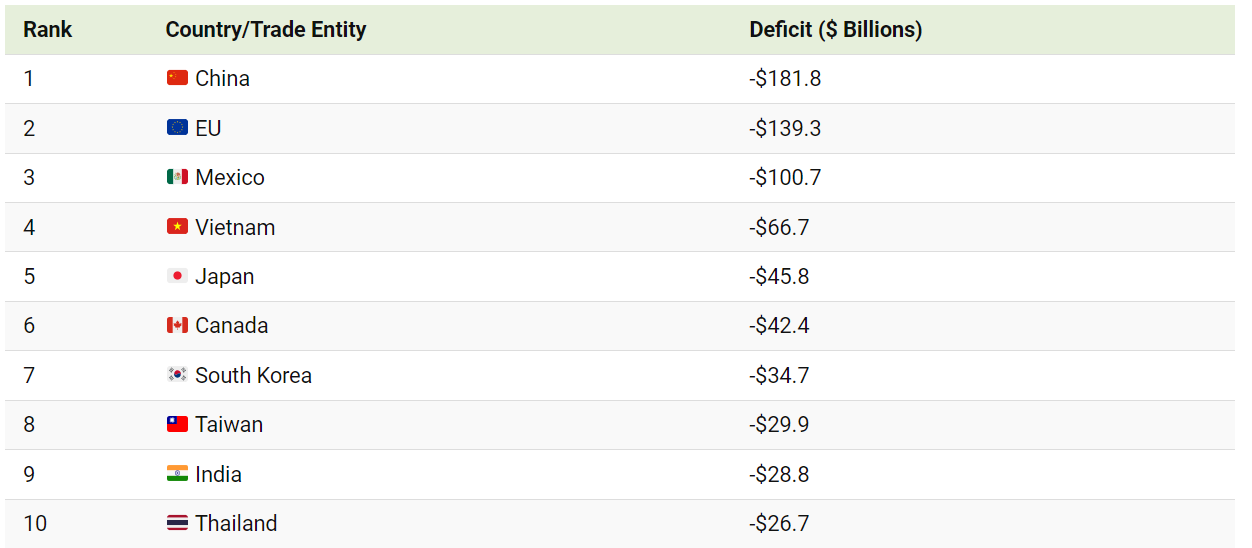Image resolution: width=1252 pixels, height=548 pixels.
Task: Click the Mexico flag icon
Action: pos(177,177)
